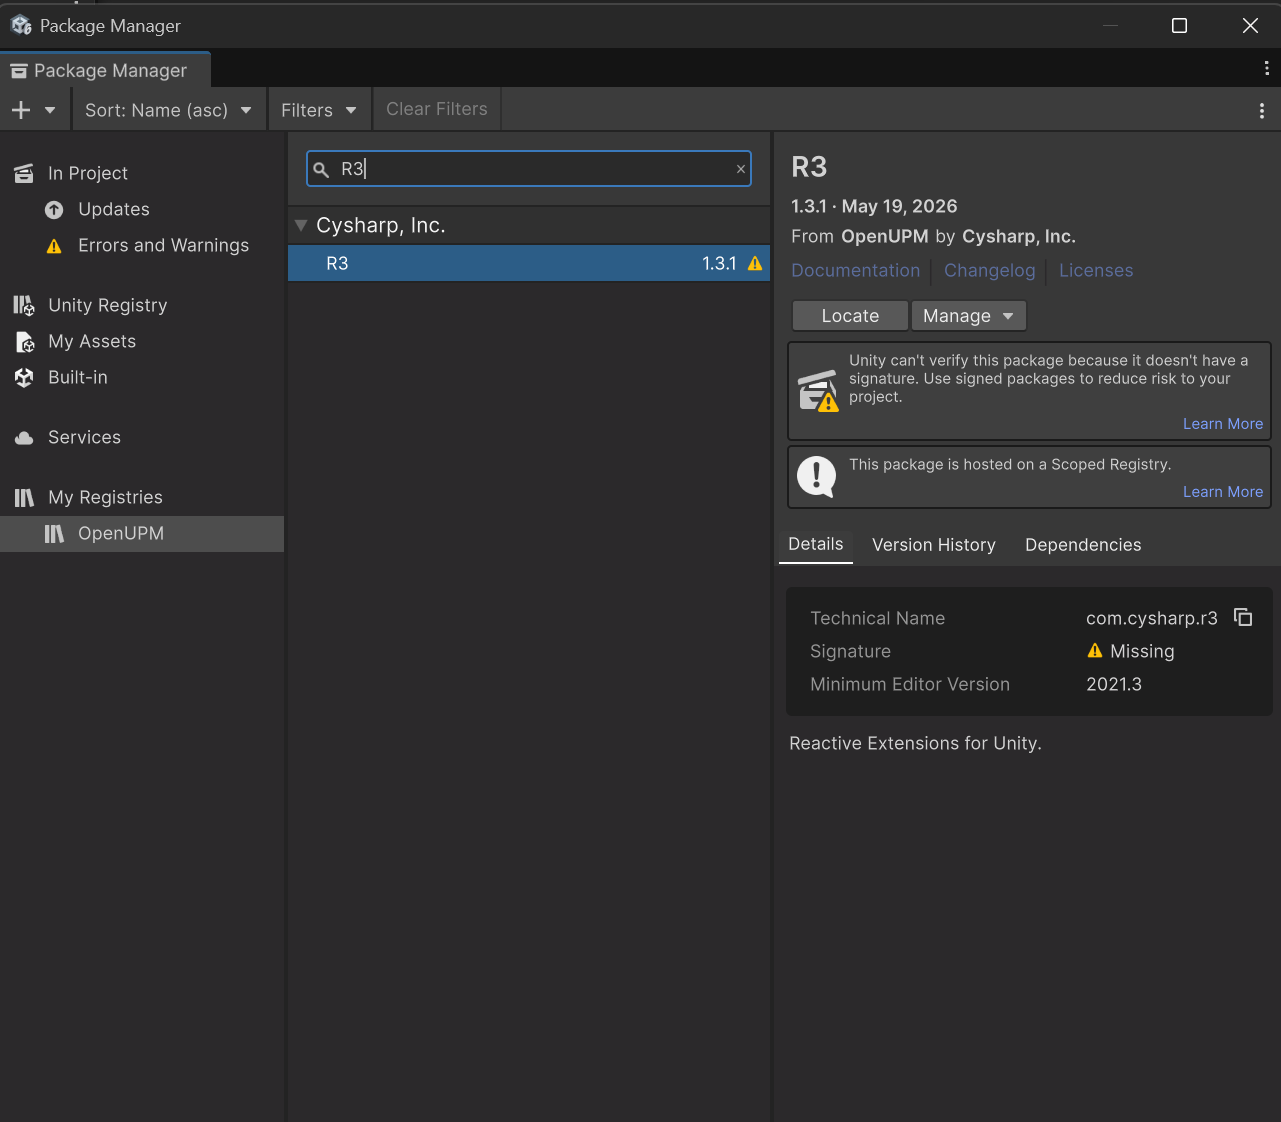Screen dimensions: 1281x1122
Task: Click the Unity Registry icon
Action: click(x=24, y=305)
